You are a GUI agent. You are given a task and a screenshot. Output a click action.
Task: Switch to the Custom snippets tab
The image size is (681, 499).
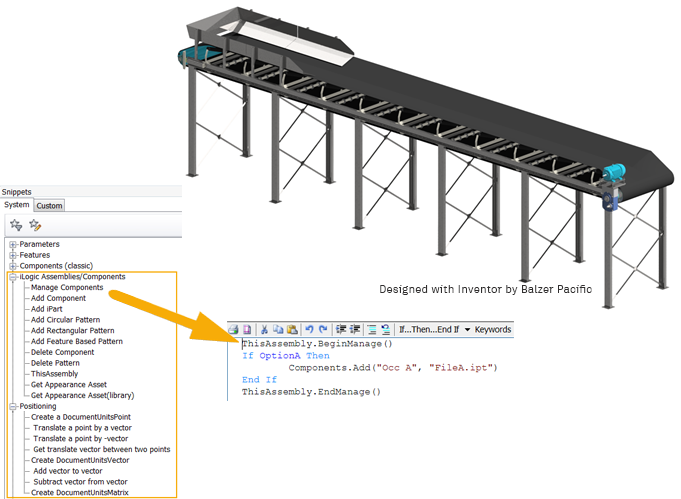[x=49, y=206]
